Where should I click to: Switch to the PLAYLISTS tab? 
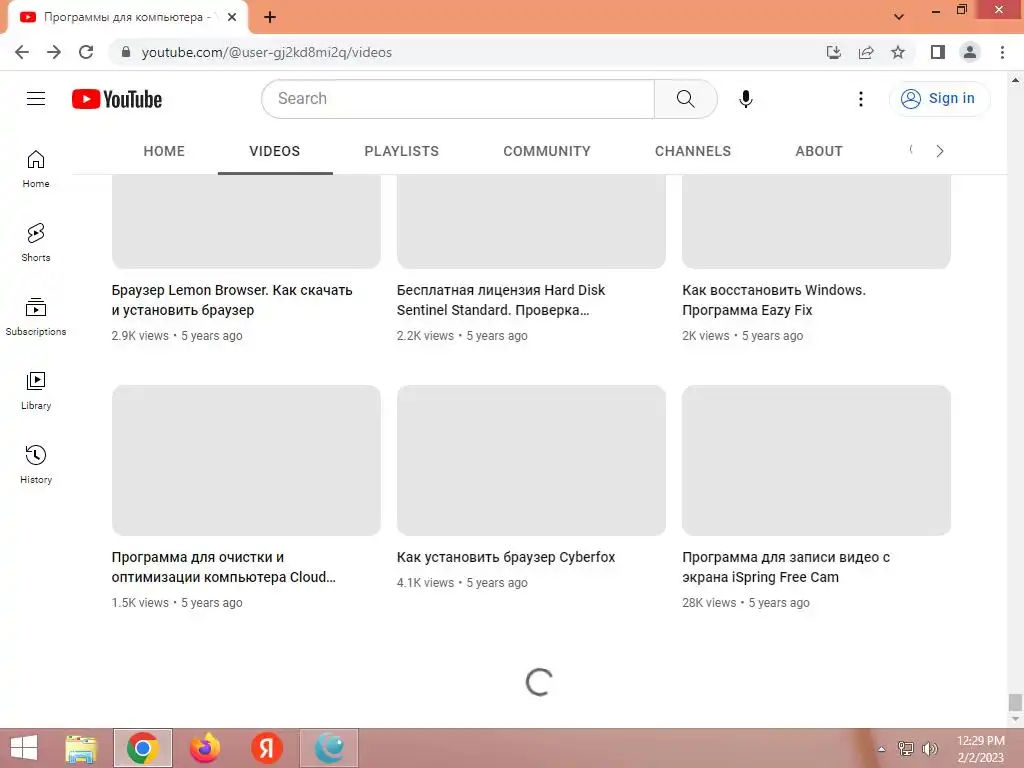pyautogui.click(x=402, y=152)
